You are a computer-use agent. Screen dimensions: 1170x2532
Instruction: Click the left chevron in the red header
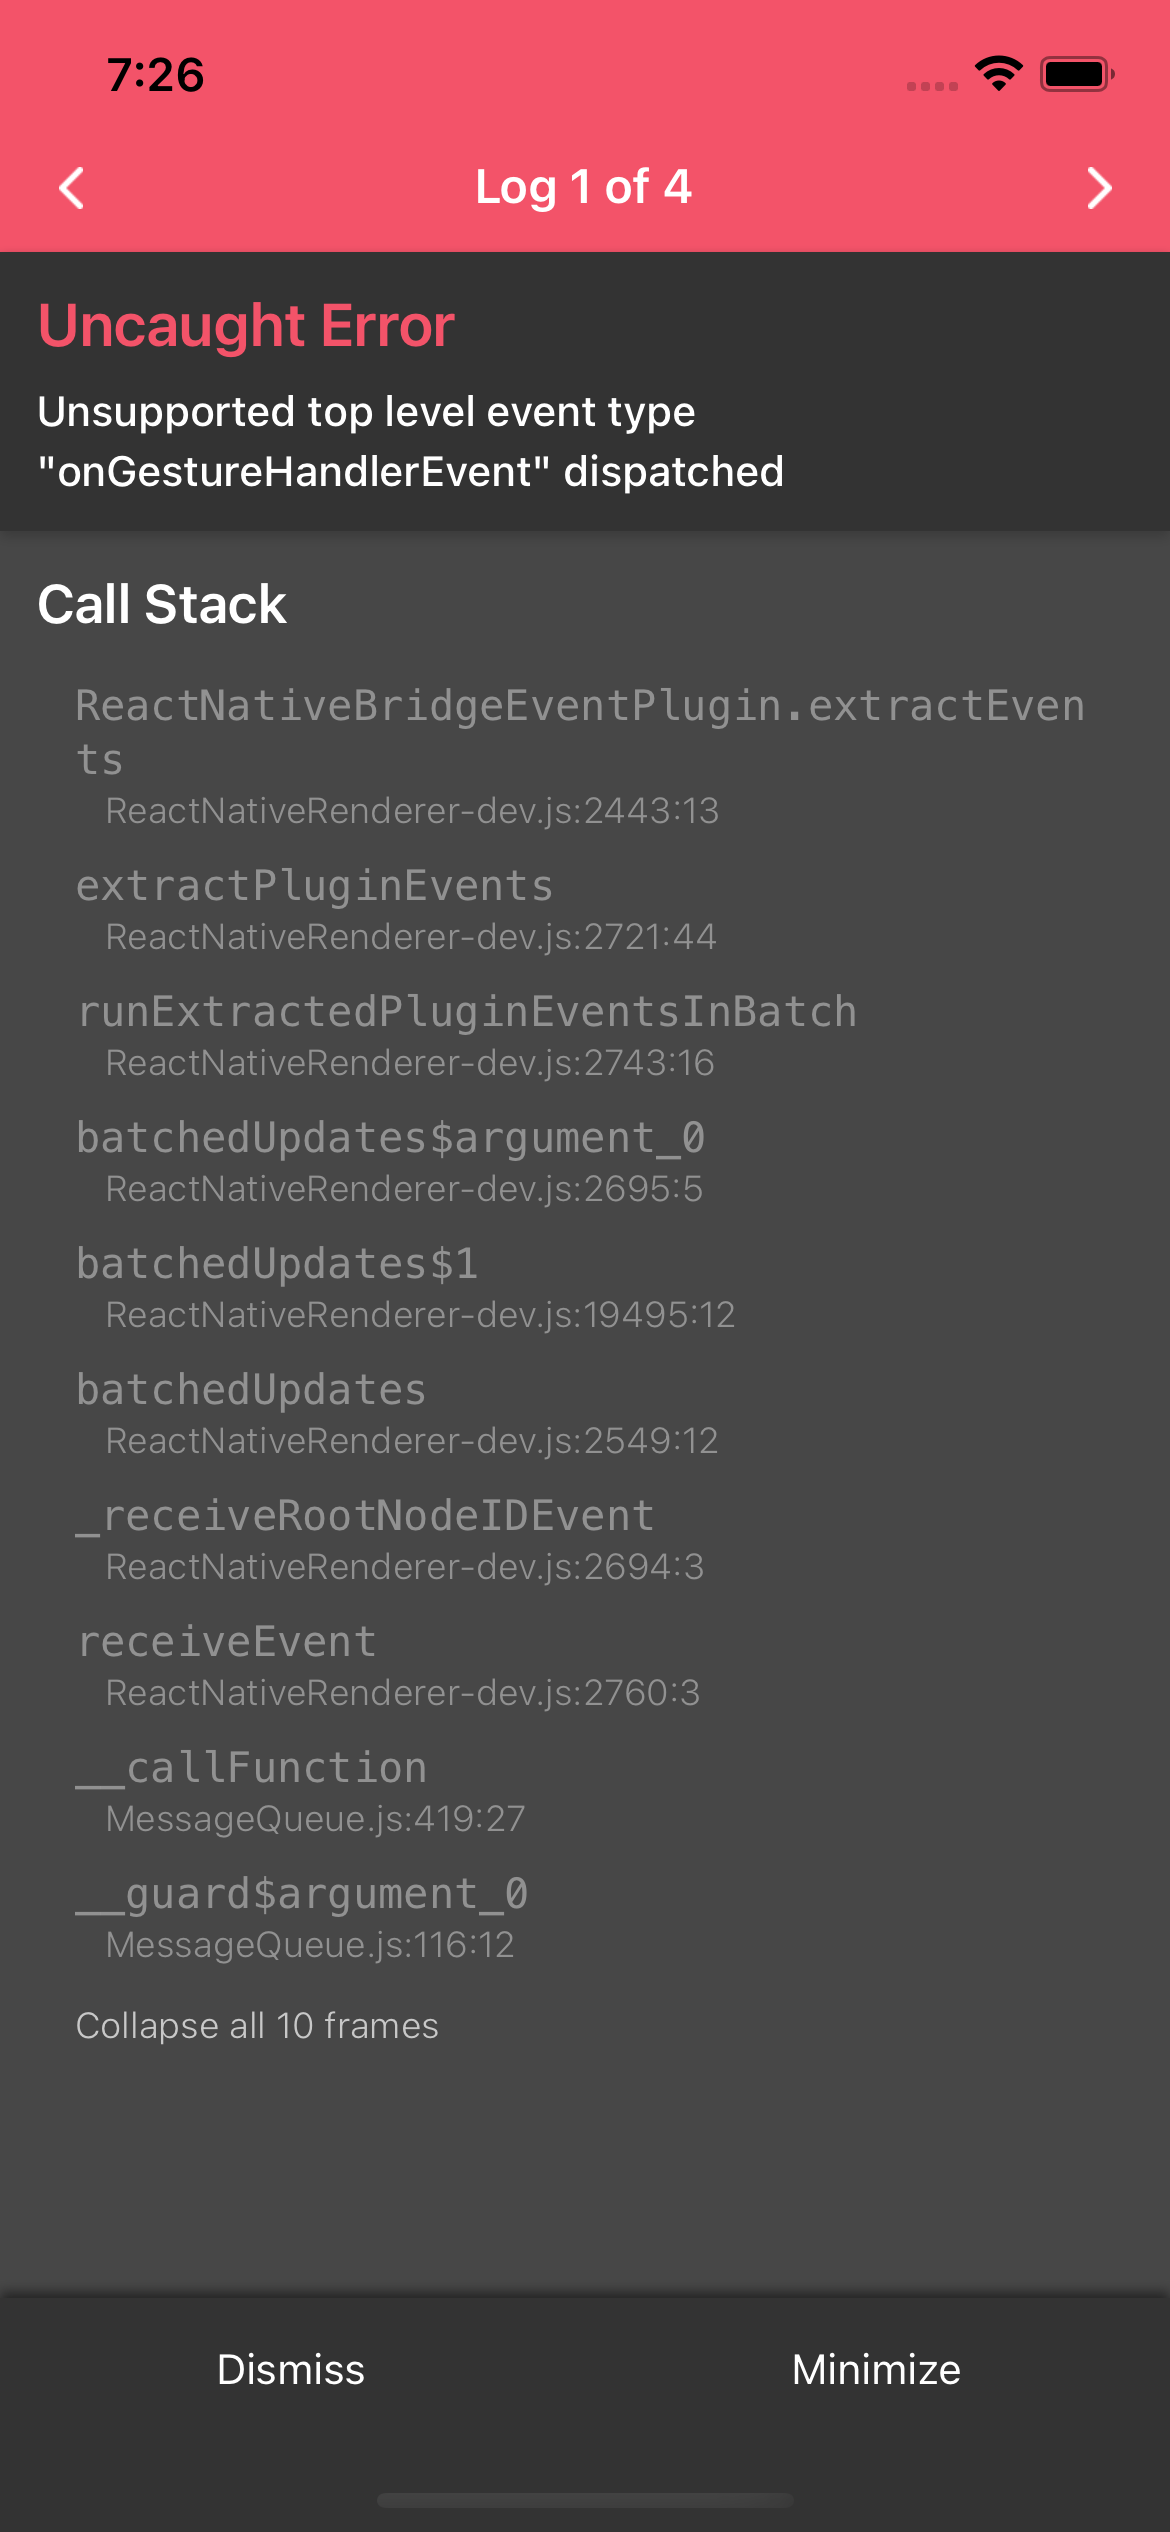click(70, 187)
